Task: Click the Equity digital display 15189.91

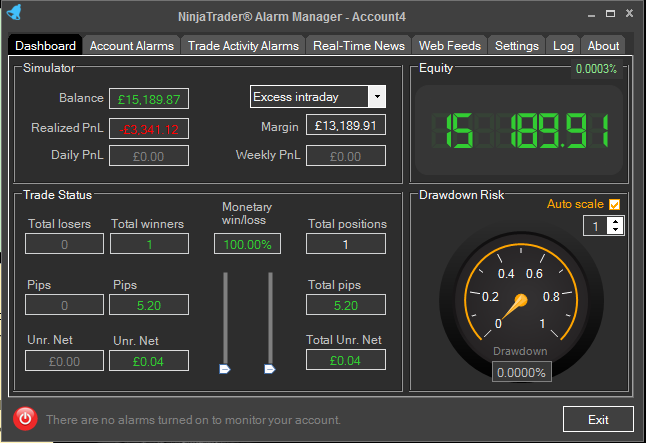Action: [x=519, y=130]
